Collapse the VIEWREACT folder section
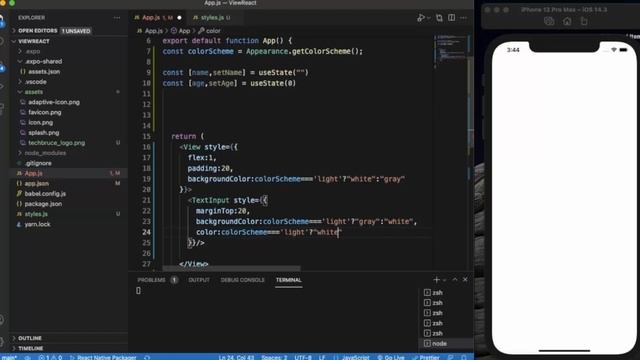640x360 pixels. 14,41
